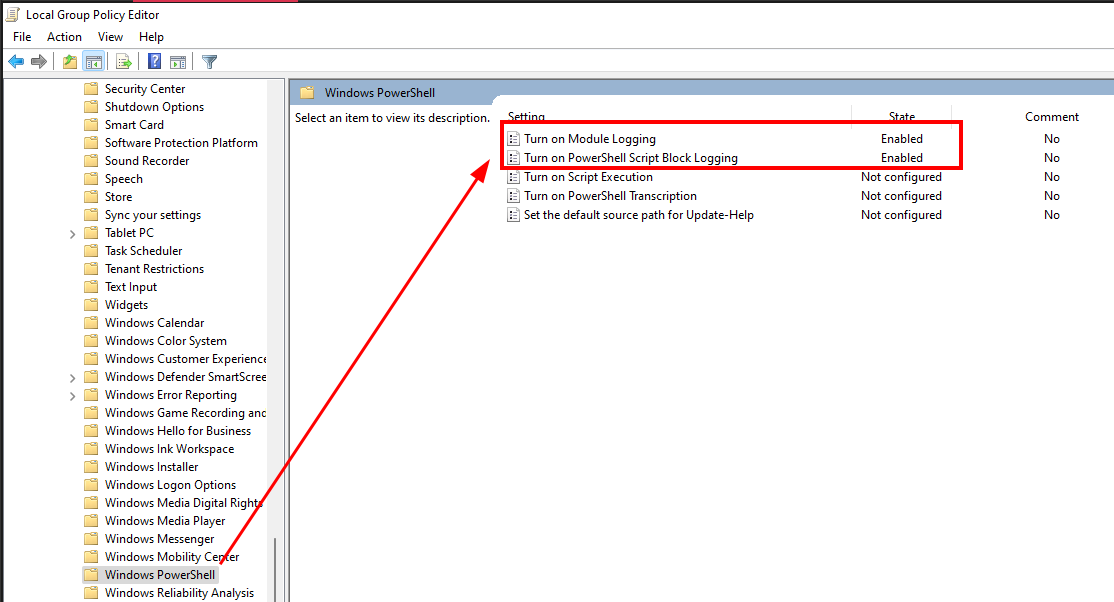Select Sound Recorder in the tree
This screenshot has height=602, width=1114.
click(147, 161)
